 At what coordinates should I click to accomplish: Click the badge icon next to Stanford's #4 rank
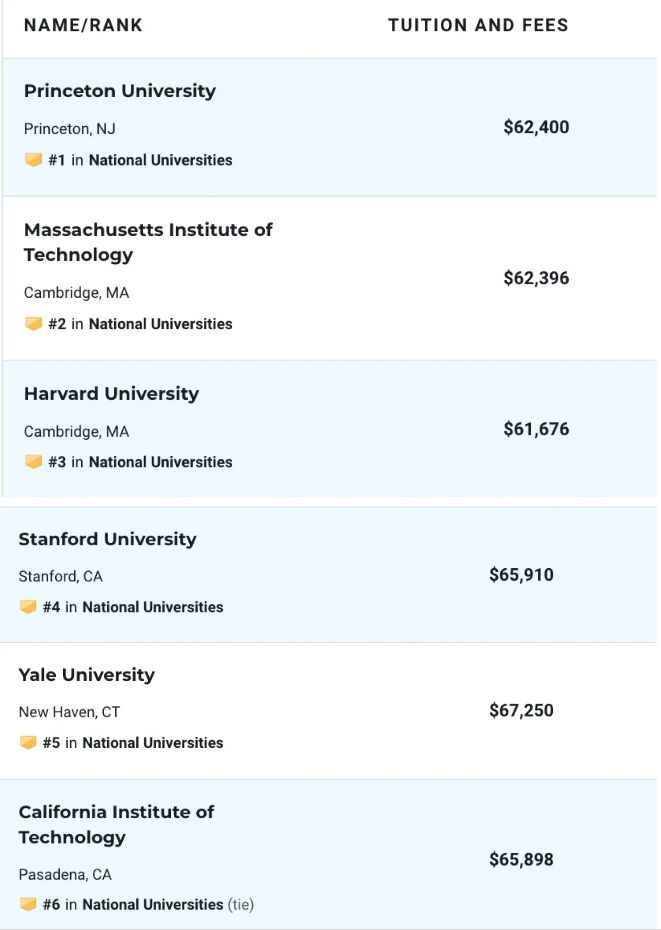(28, 607)
